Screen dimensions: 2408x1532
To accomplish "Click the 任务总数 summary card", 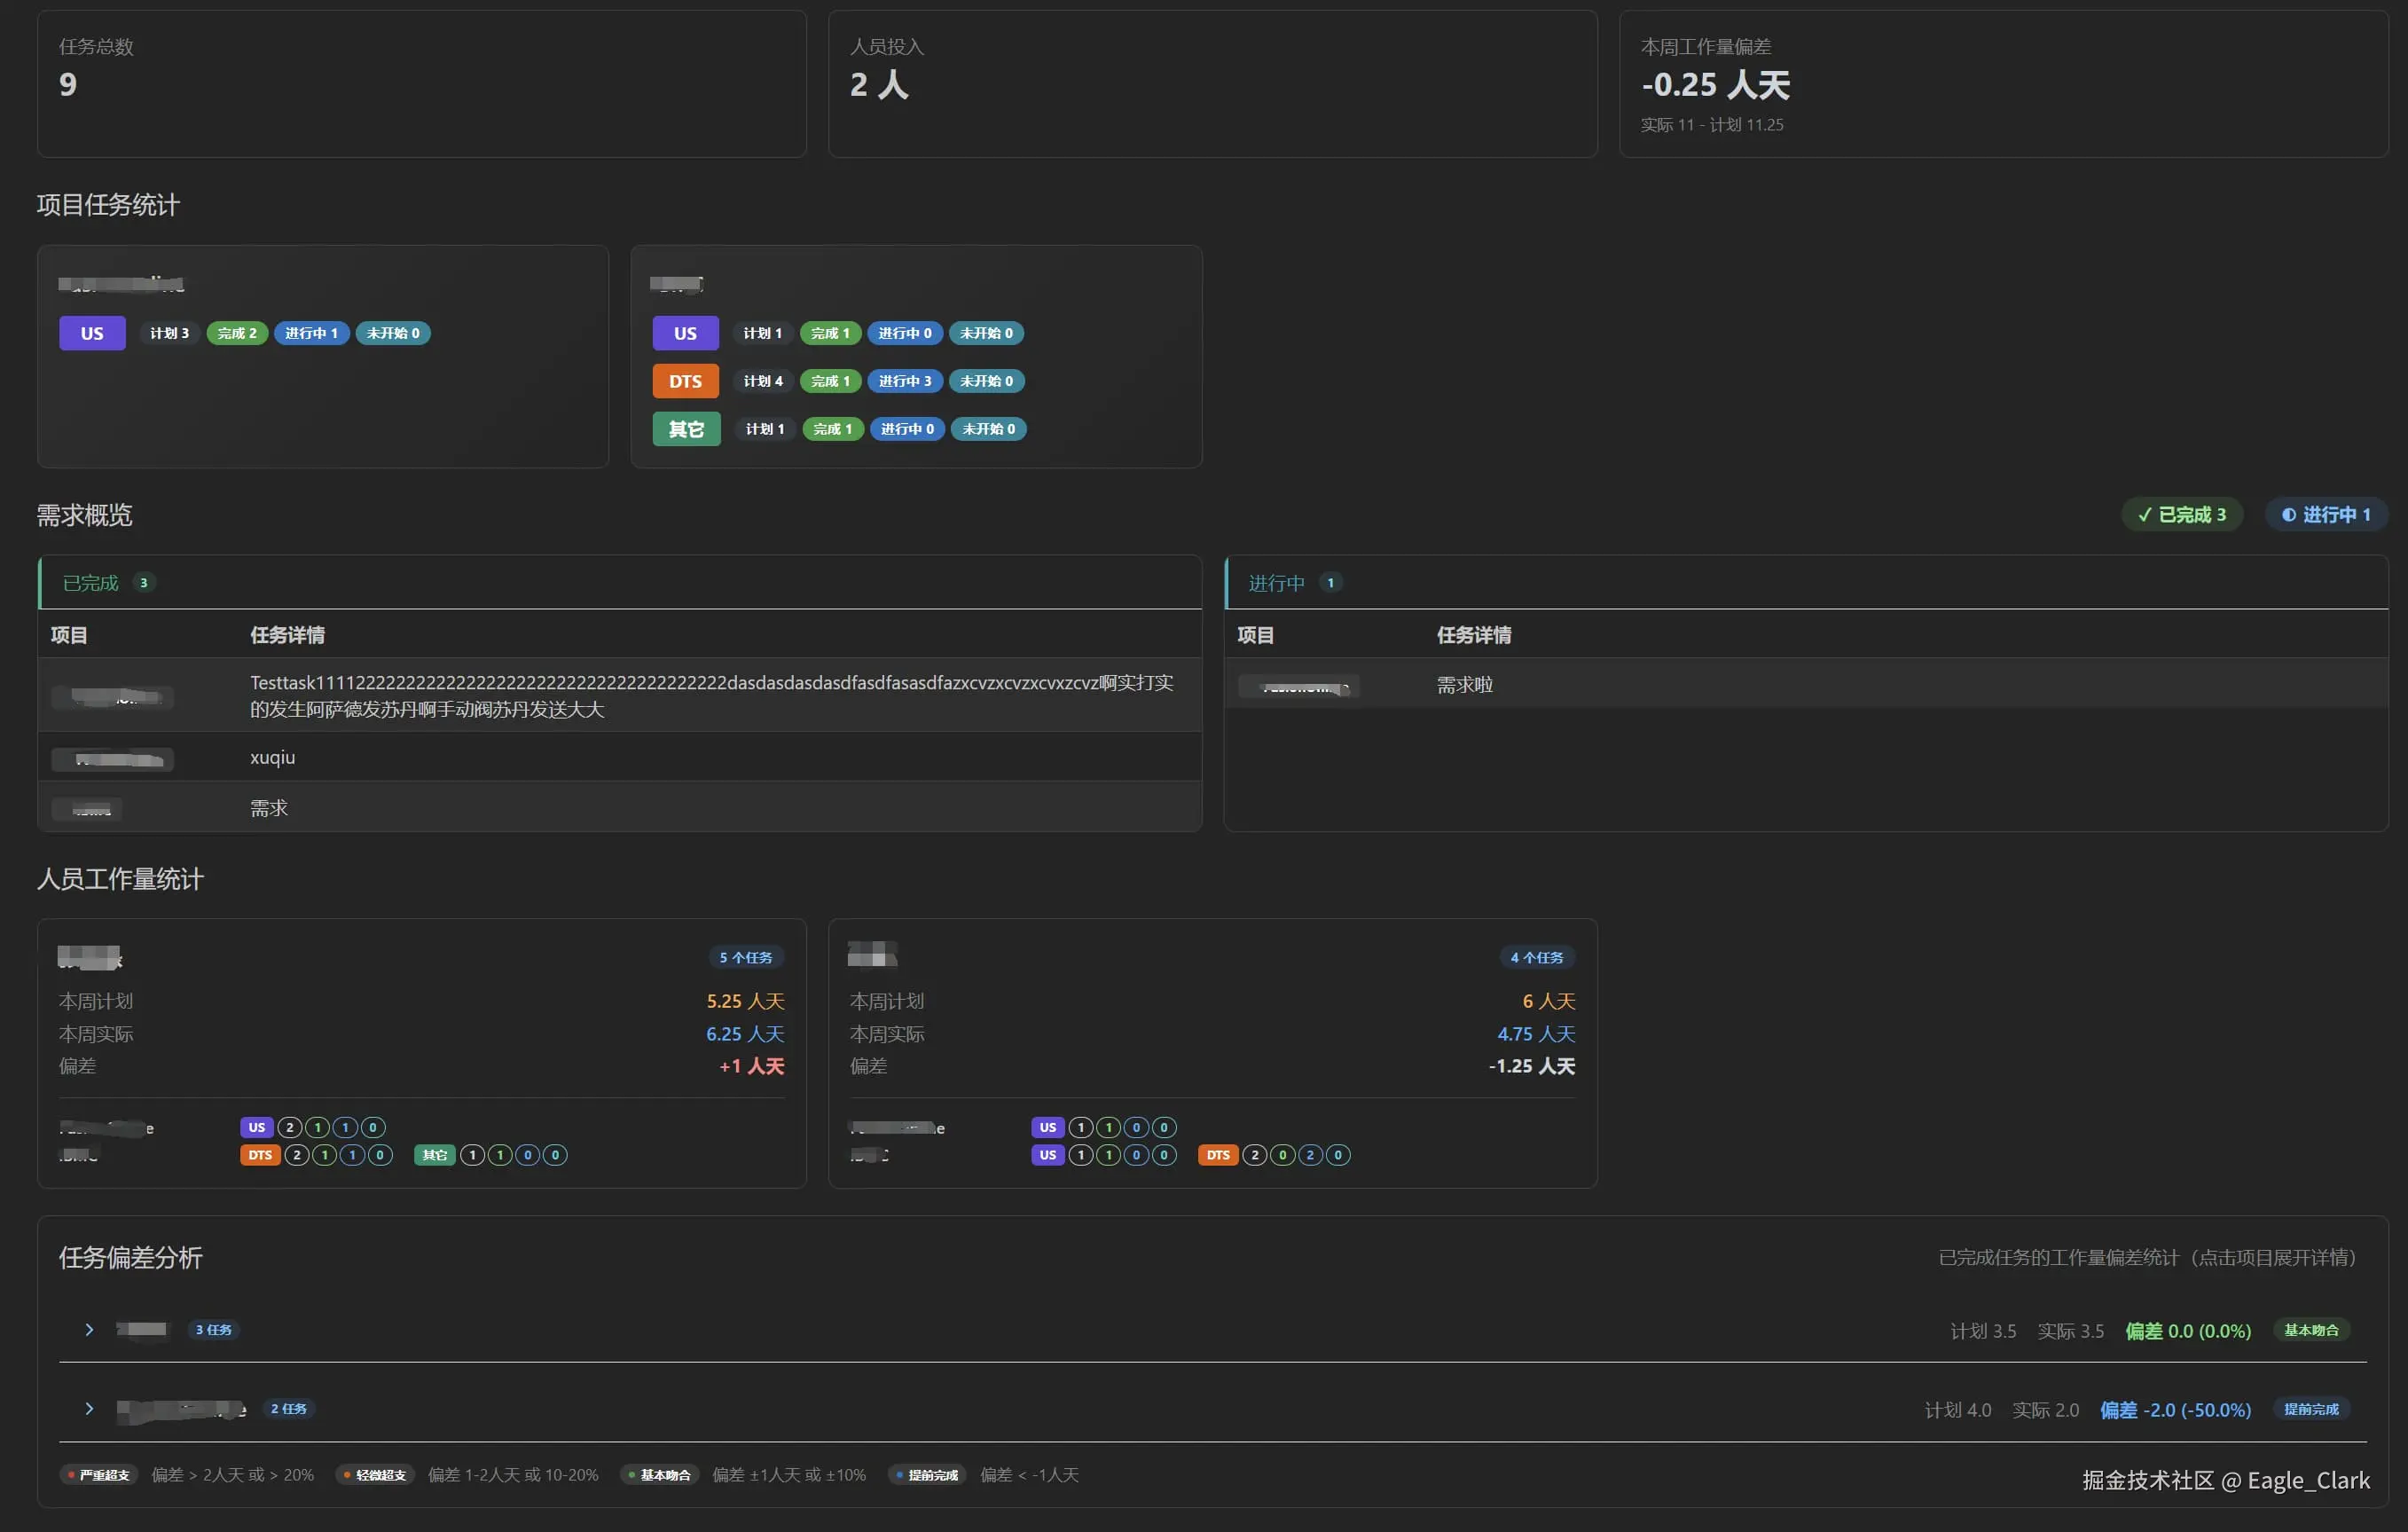I will (x=421, y=83).
